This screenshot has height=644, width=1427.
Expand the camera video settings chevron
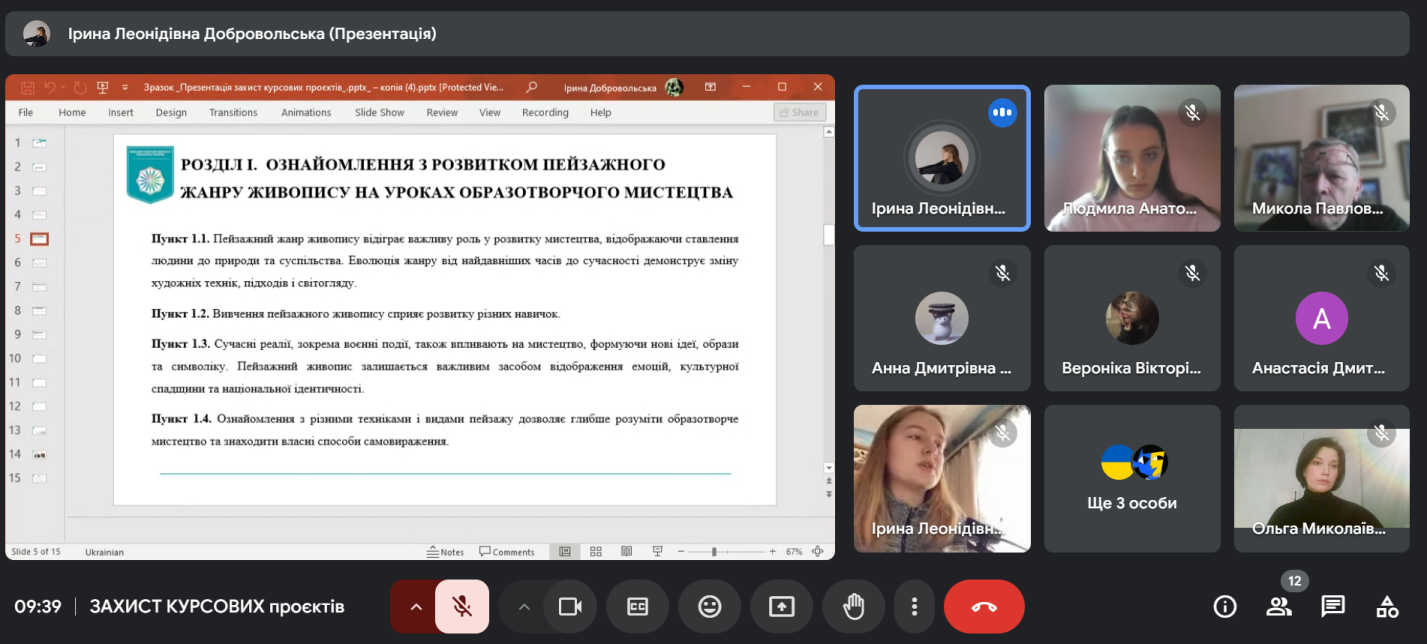click(x=523, y=606)
